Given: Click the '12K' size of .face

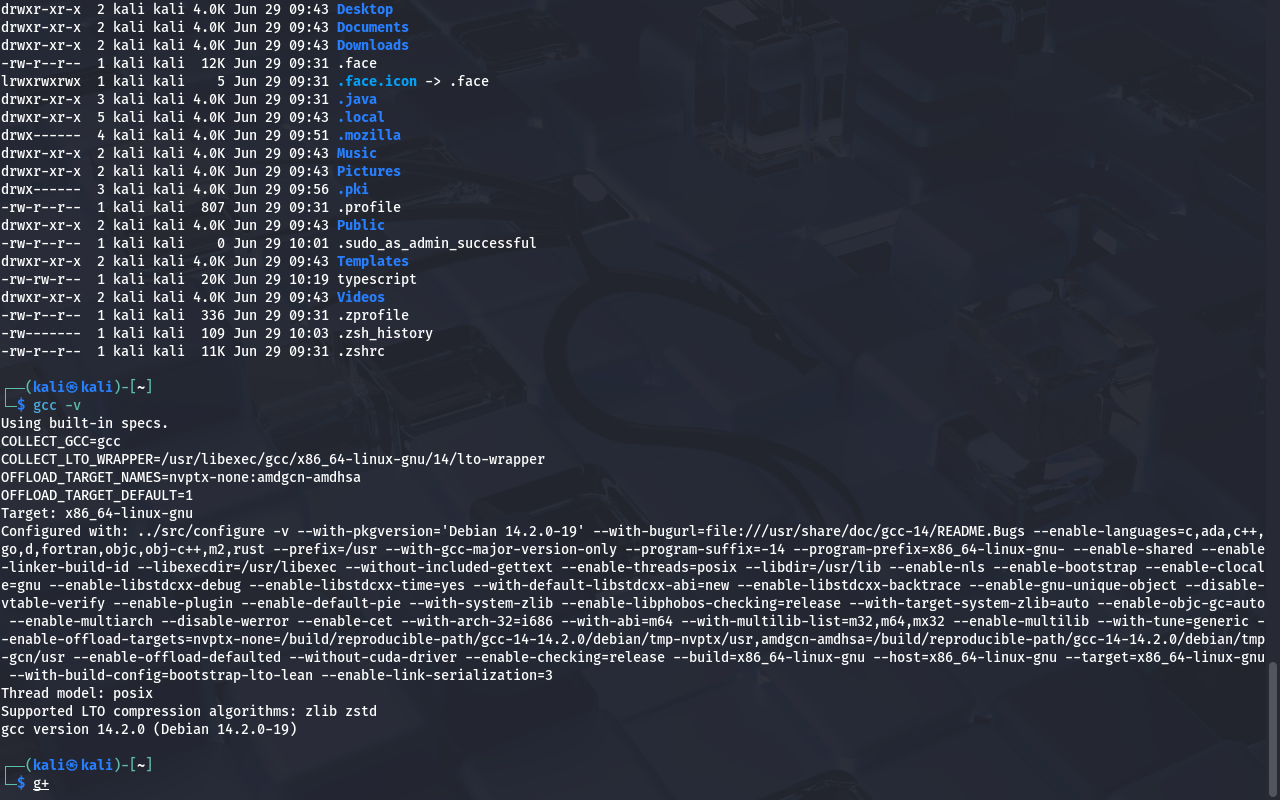Looking at the screenshot, I should (213, 63).
